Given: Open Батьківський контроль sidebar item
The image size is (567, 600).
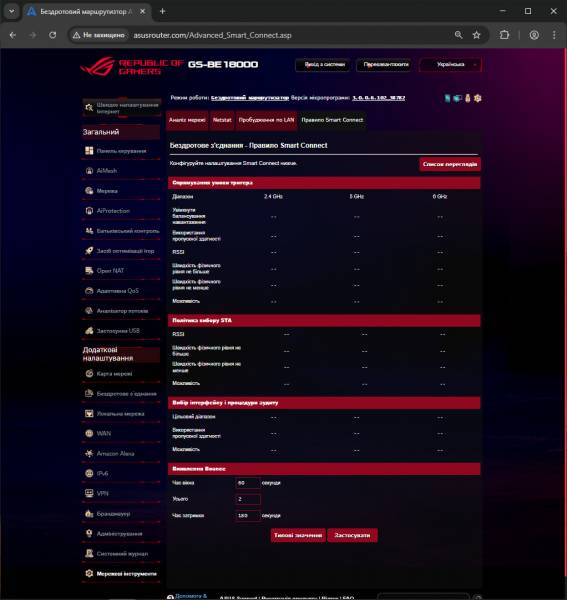Looking at the screenshot, I should click(121, 231).
